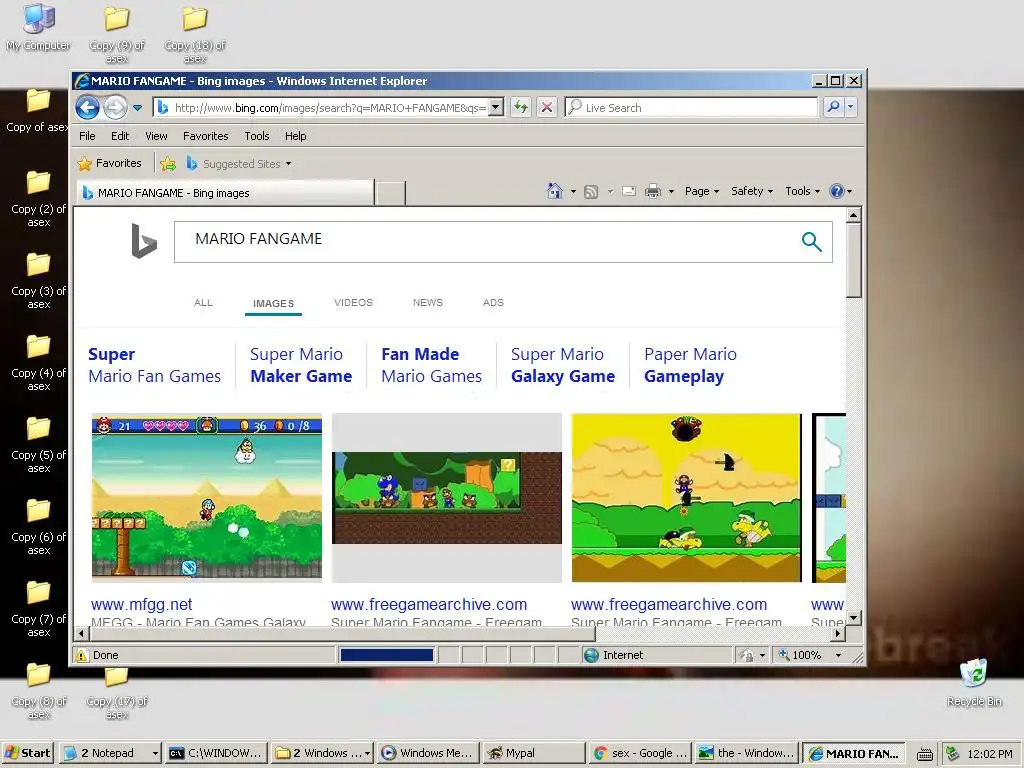Click the Internet security zone indicator
The height and width of the screenshot is (768, 1024).
point(656,655)
